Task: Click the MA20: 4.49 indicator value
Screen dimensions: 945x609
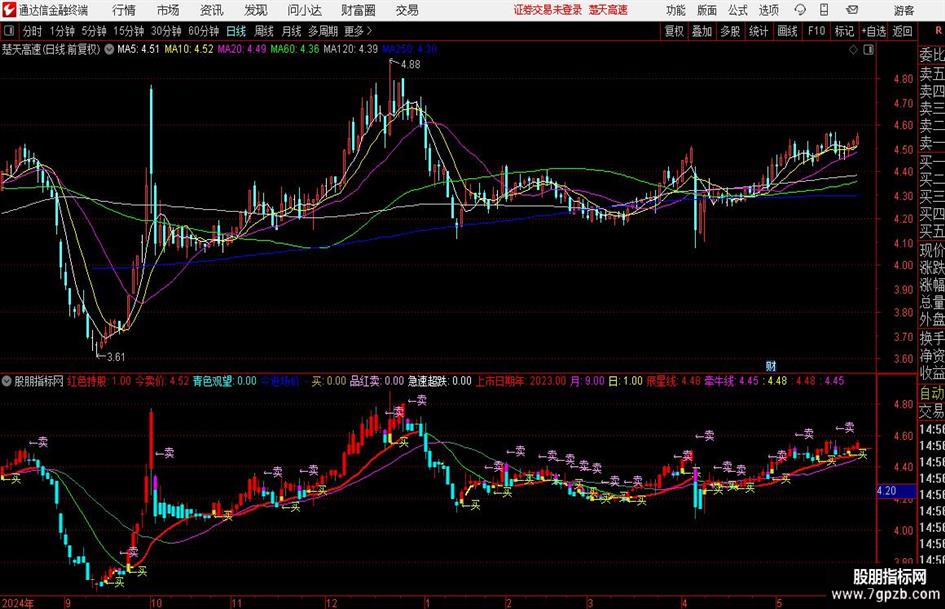Action: tap(242, 49)
